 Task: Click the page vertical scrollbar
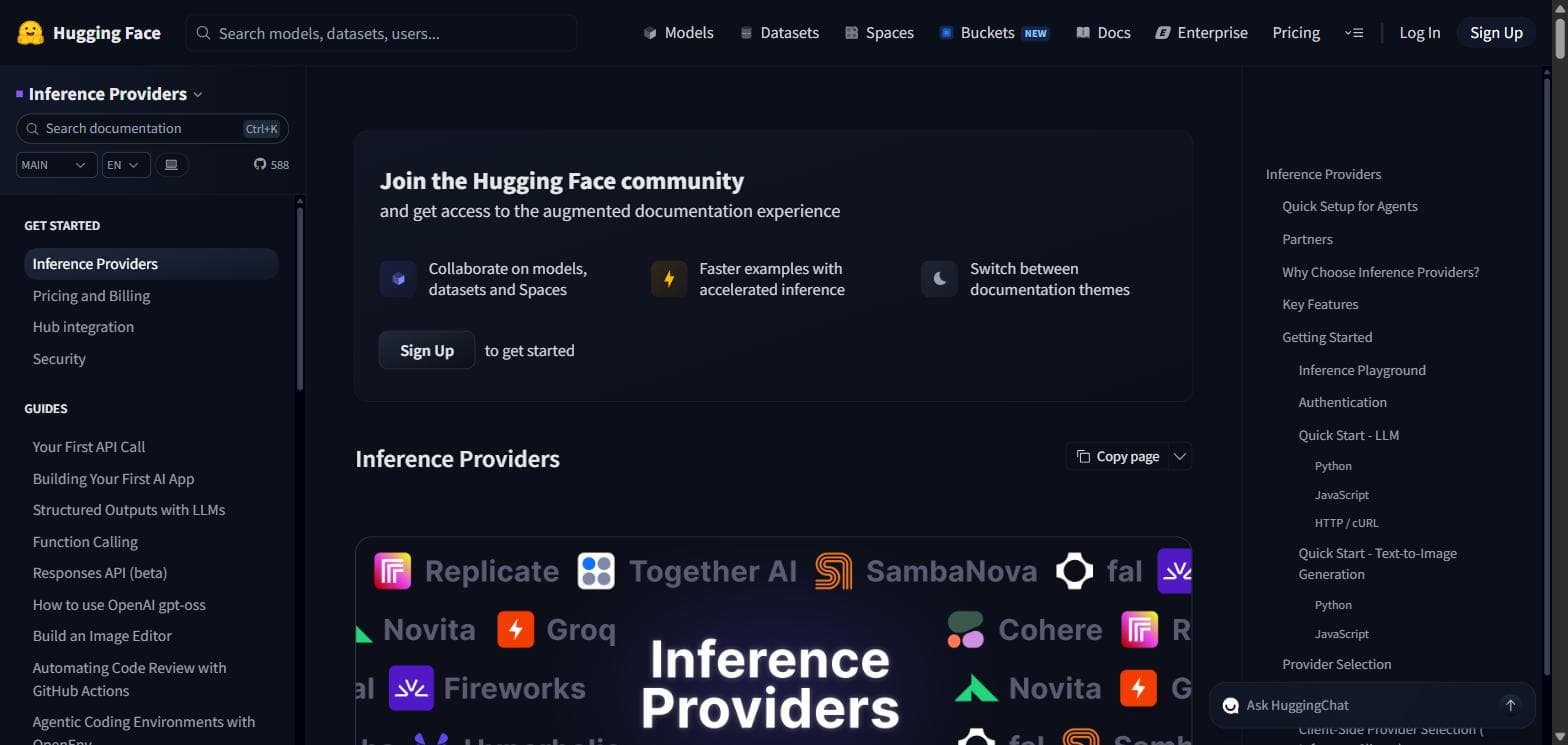tap(1560, 40)
